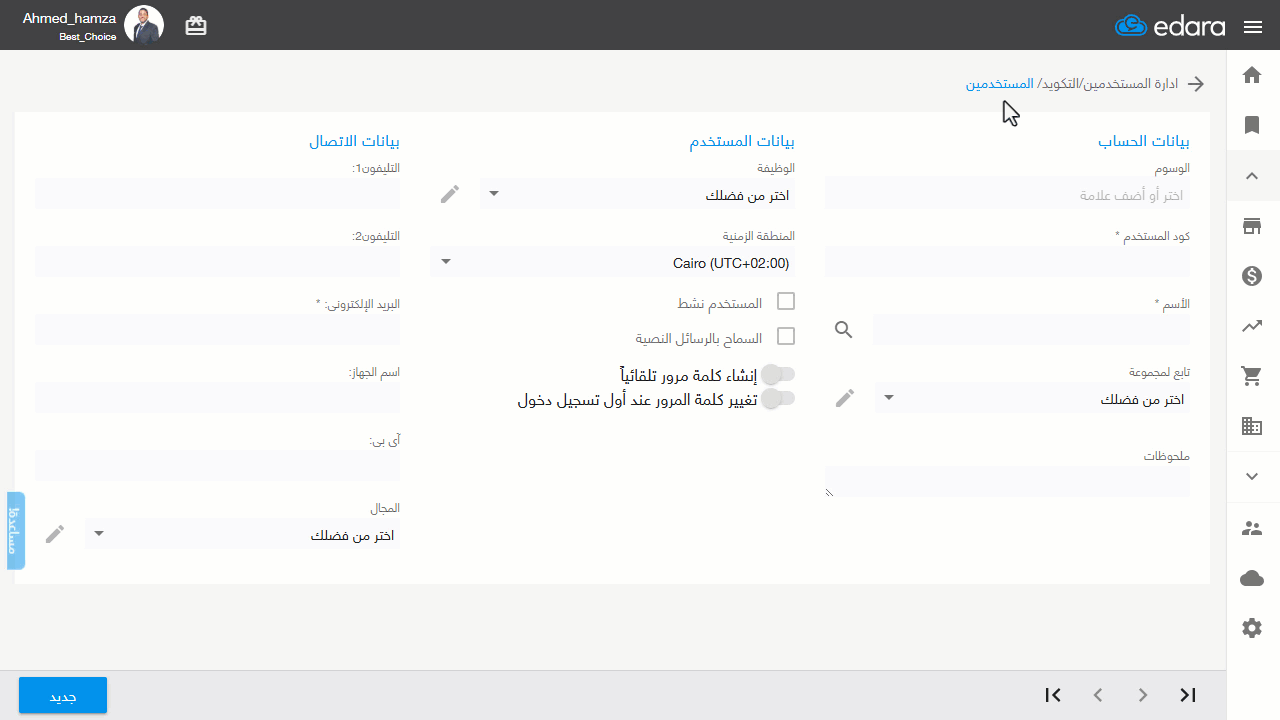Screen dimensions: 1280x720
Task: Open the users group sidebar icon
Action: (x=1252, y=528)
